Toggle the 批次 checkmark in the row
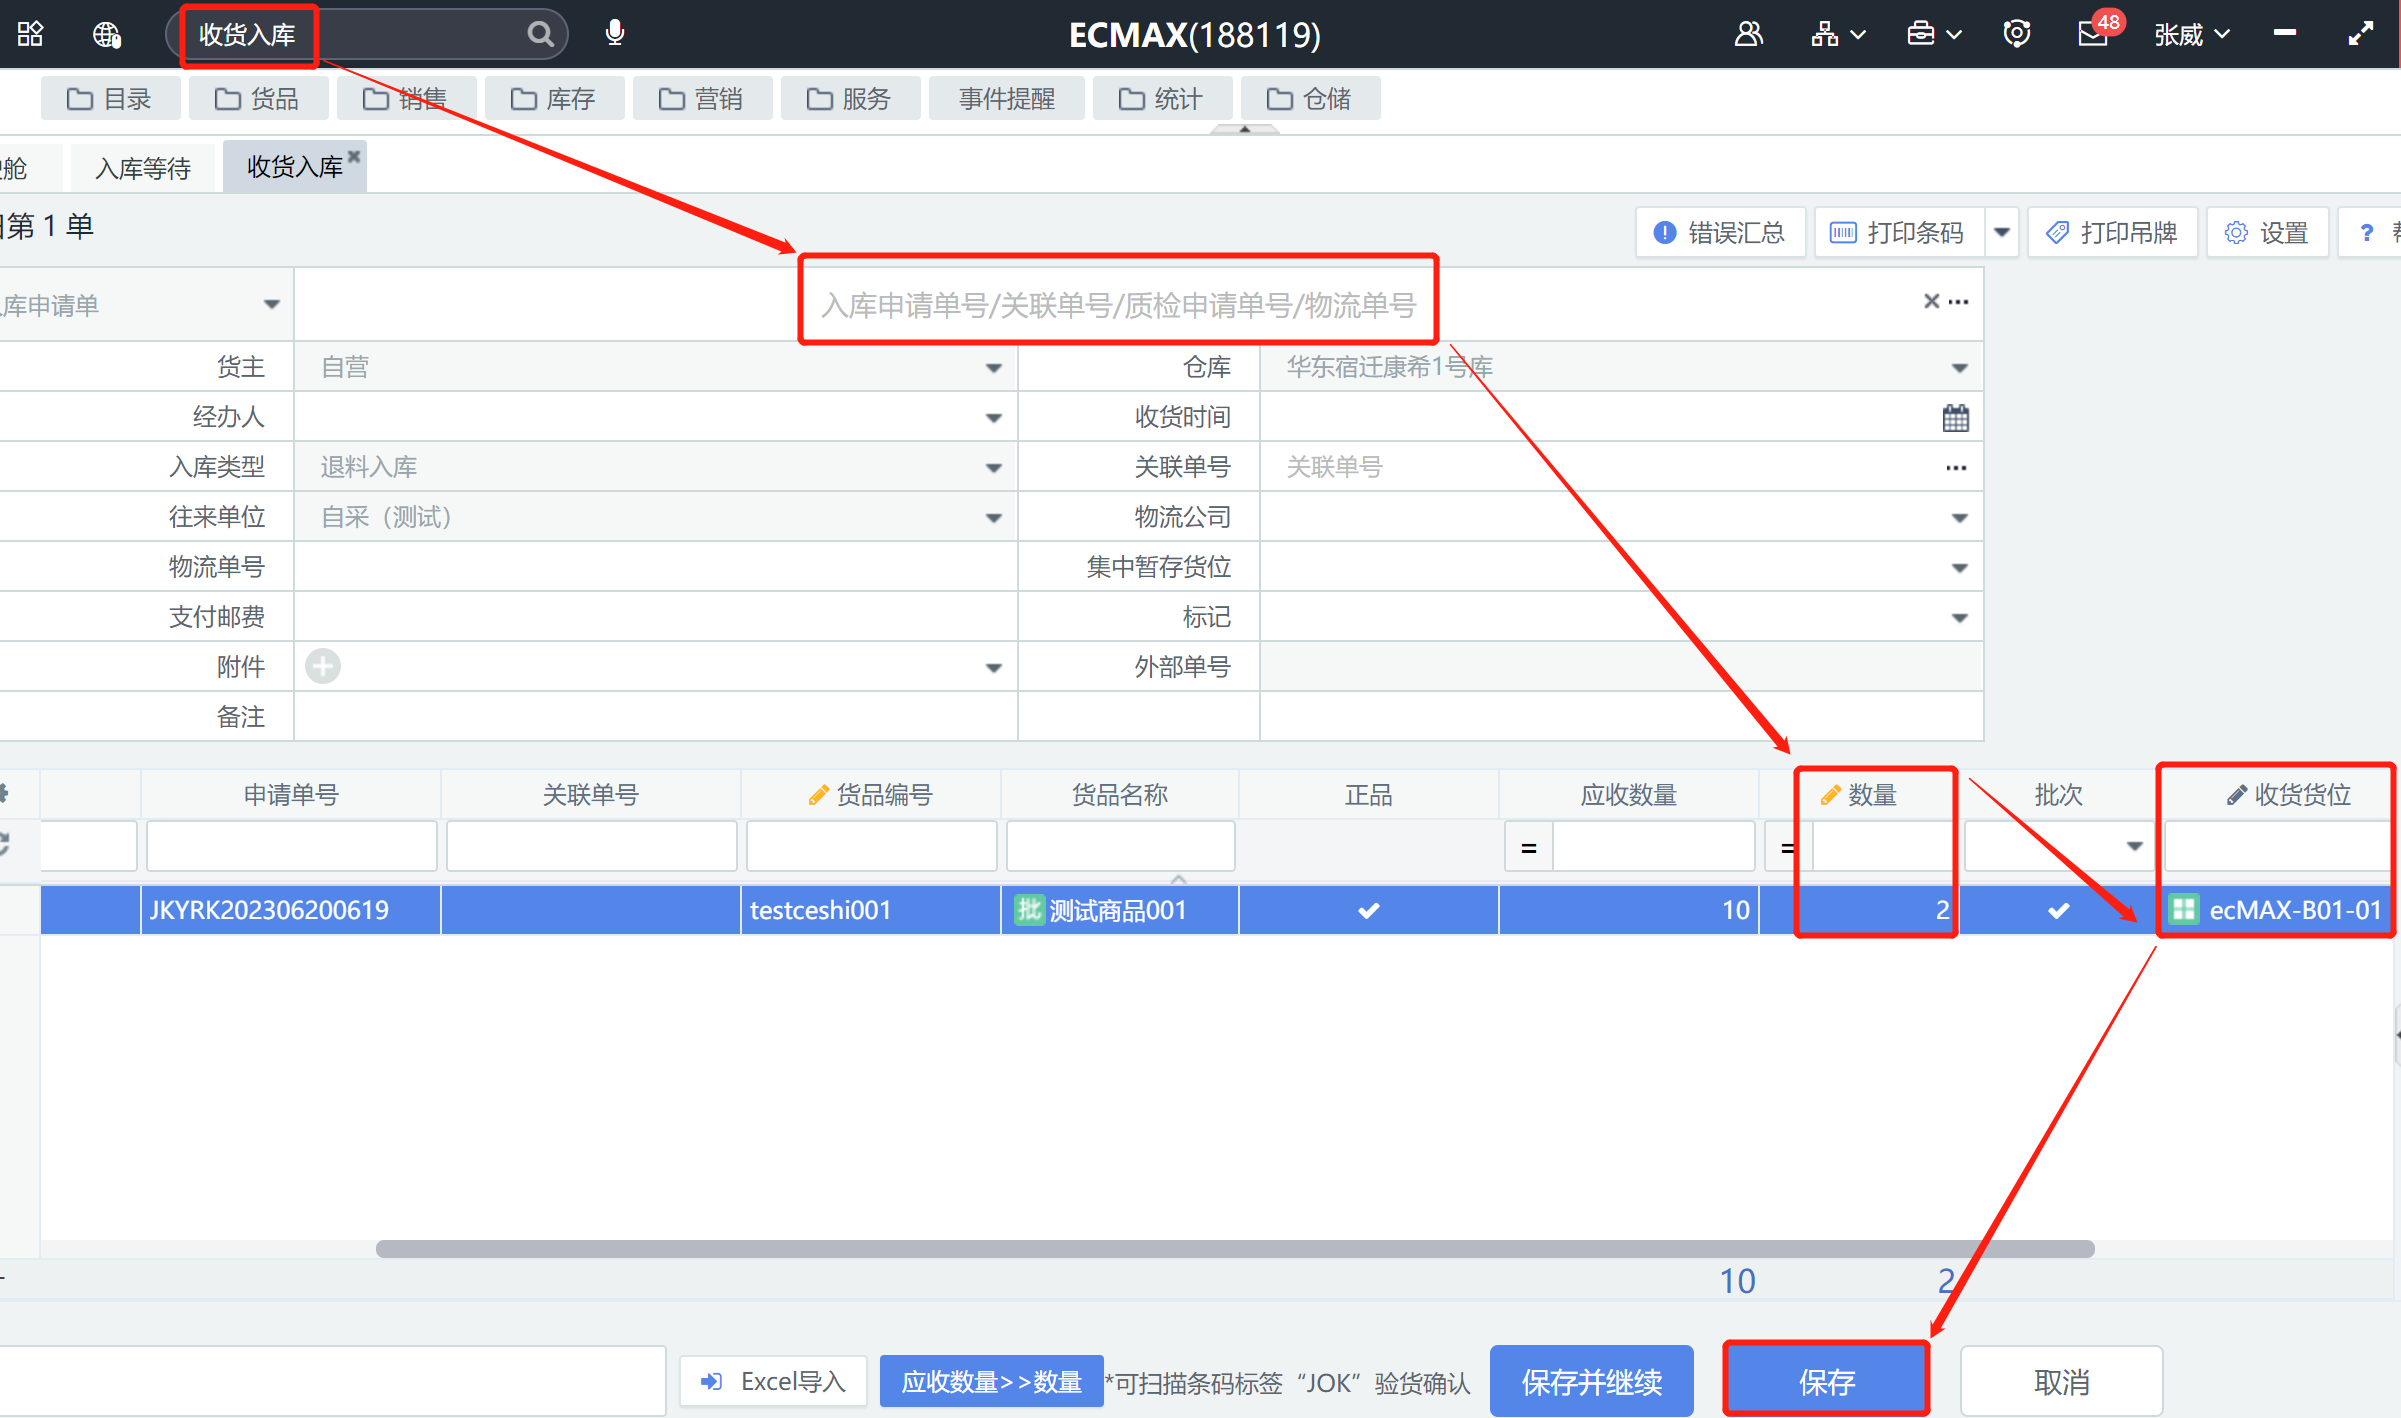 [2058, 910]
